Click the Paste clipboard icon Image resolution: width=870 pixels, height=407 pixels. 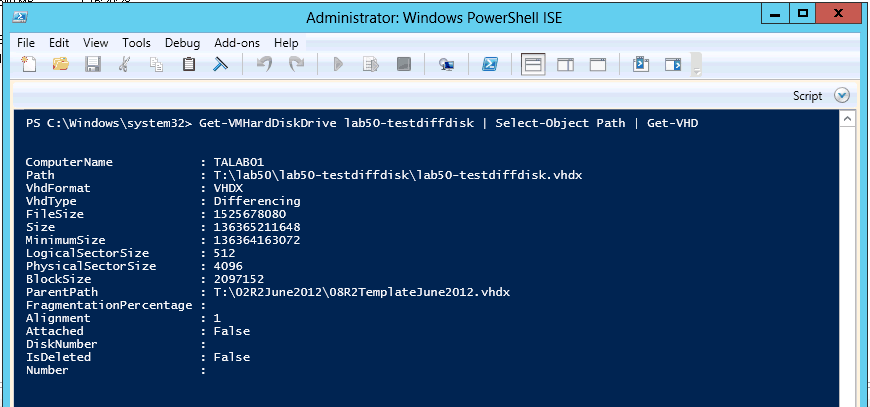pos(189,65)
